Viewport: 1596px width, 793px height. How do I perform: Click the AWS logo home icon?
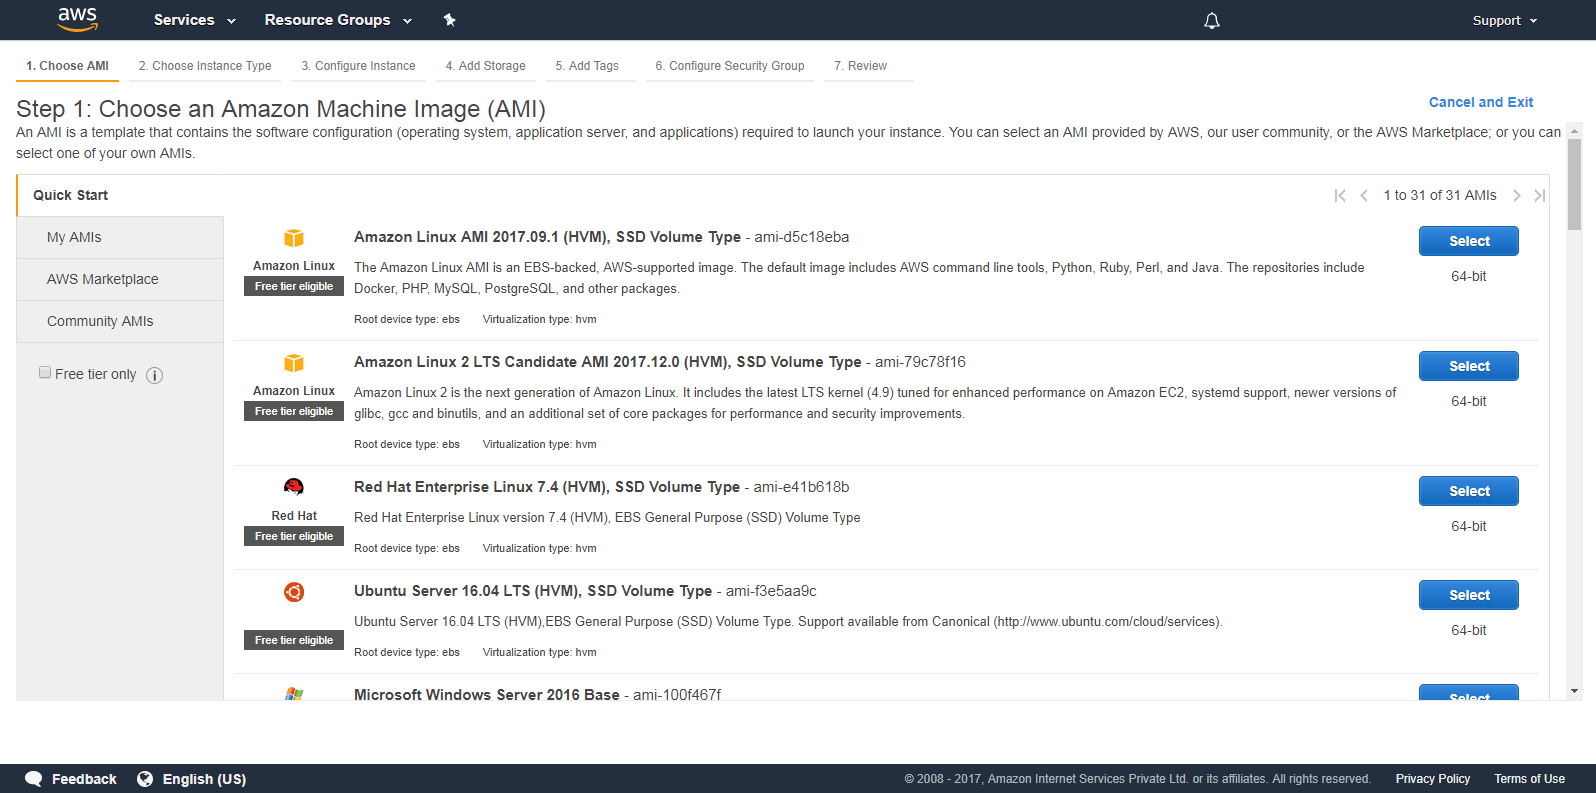77,19
